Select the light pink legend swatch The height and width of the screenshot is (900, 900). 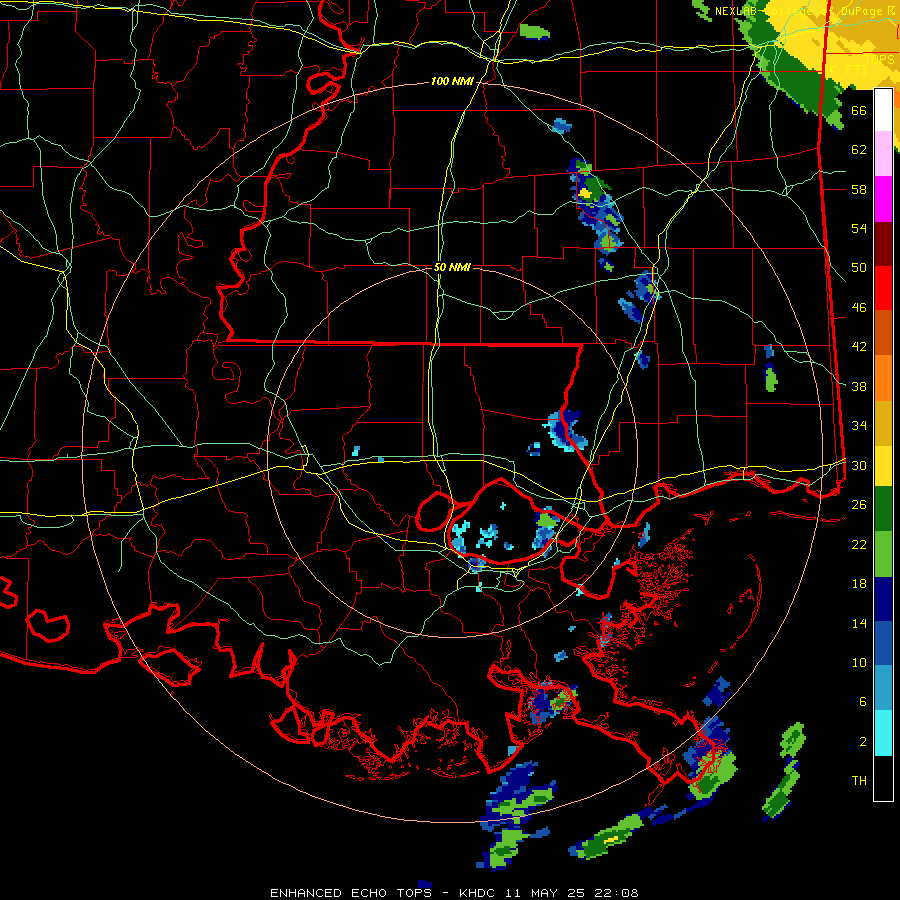pos(883,153)
